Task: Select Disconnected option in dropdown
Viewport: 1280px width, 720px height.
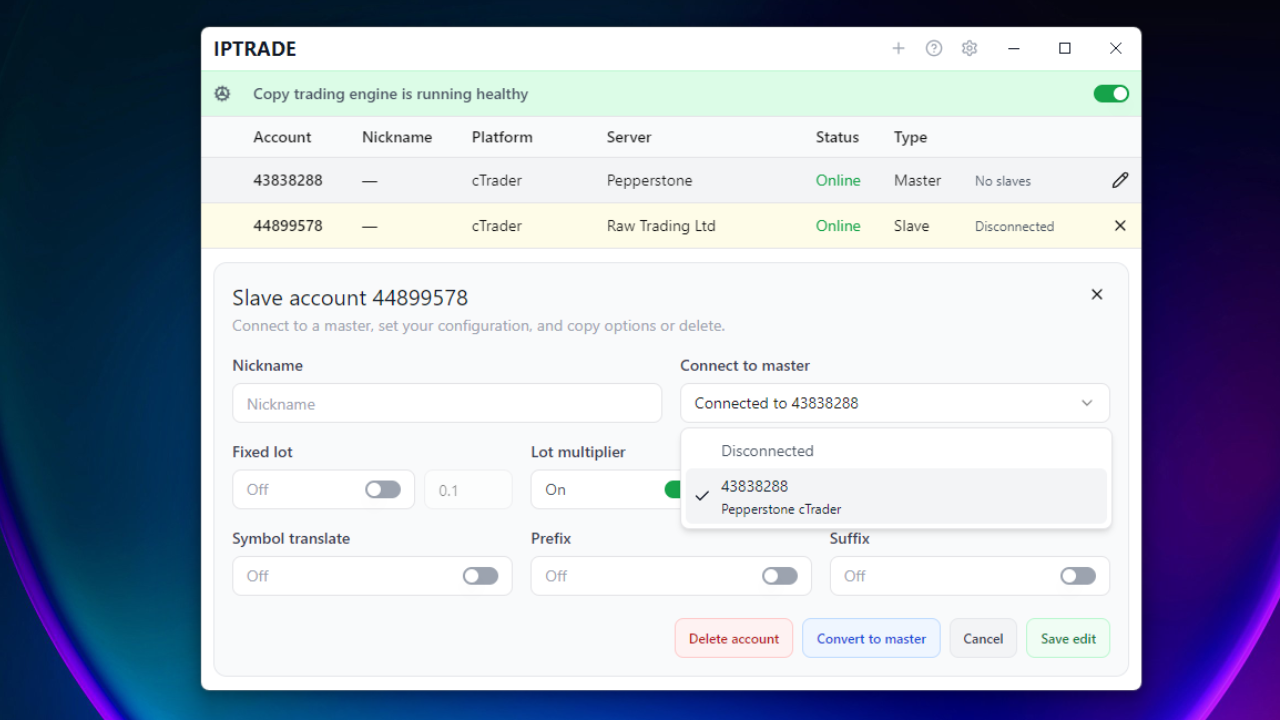Action: (x=768, y=451)
